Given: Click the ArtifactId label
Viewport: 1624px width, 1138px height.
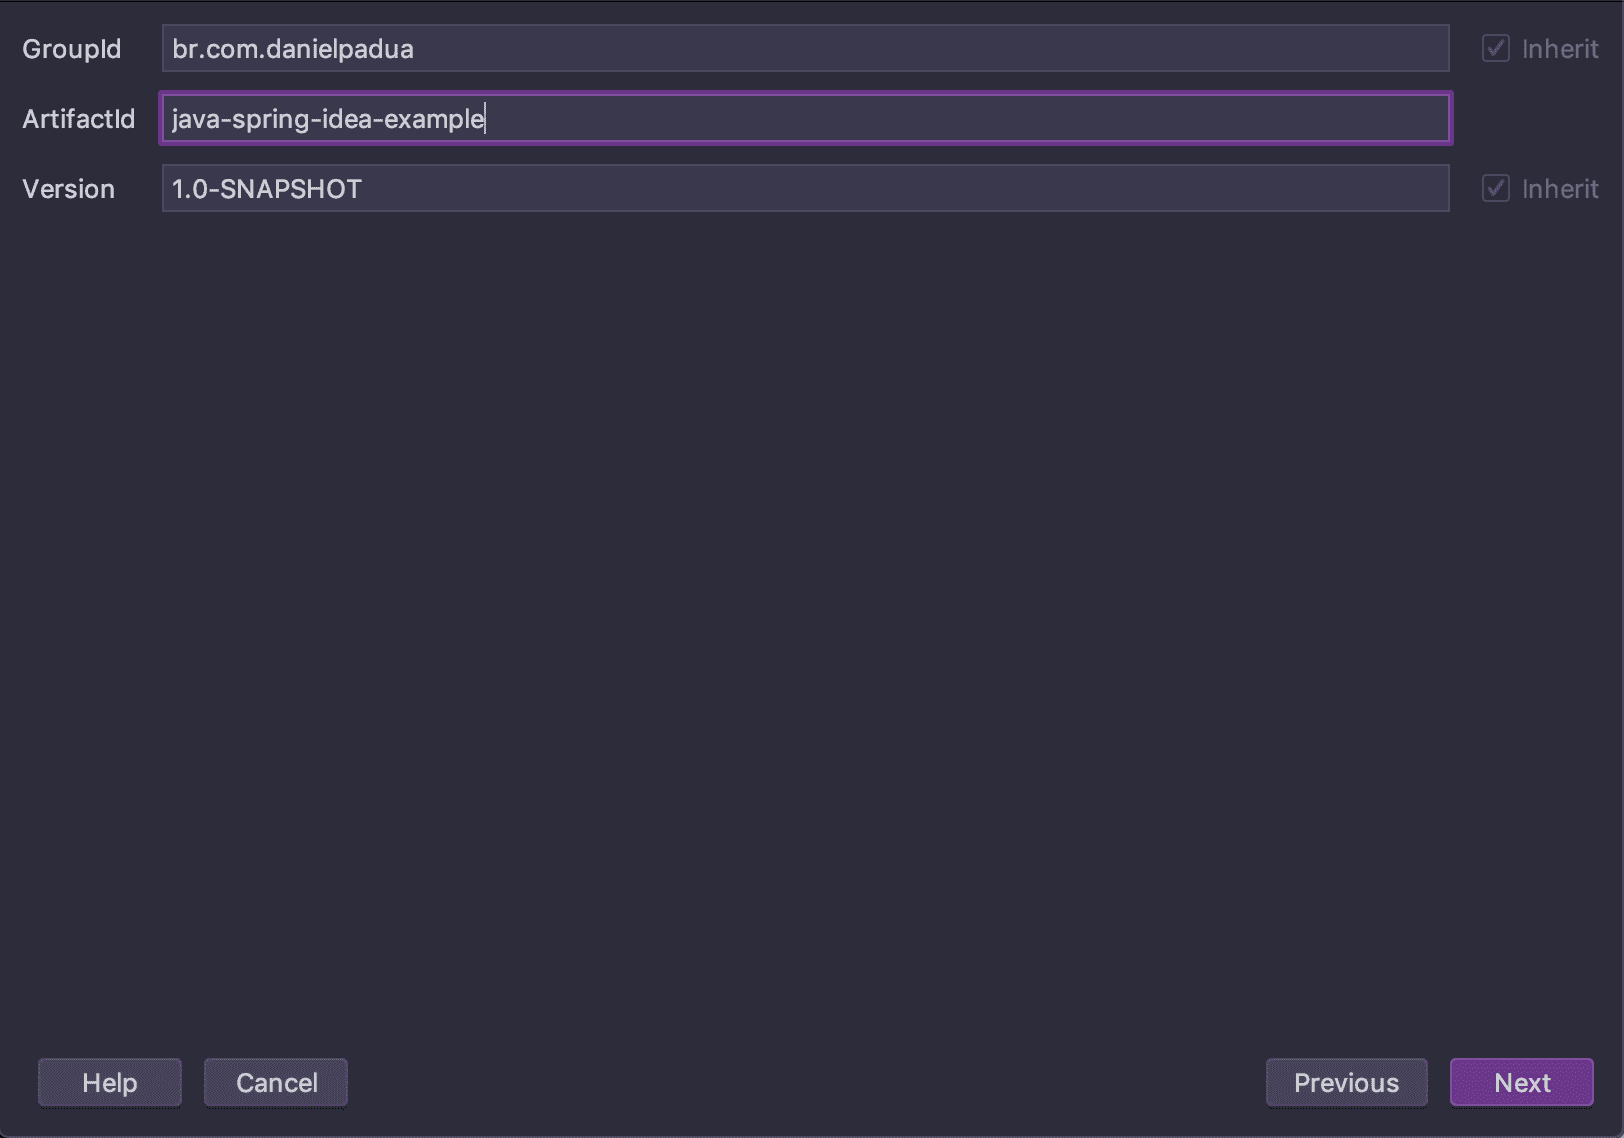Looking at the screenshot, I should click(77, 119).
